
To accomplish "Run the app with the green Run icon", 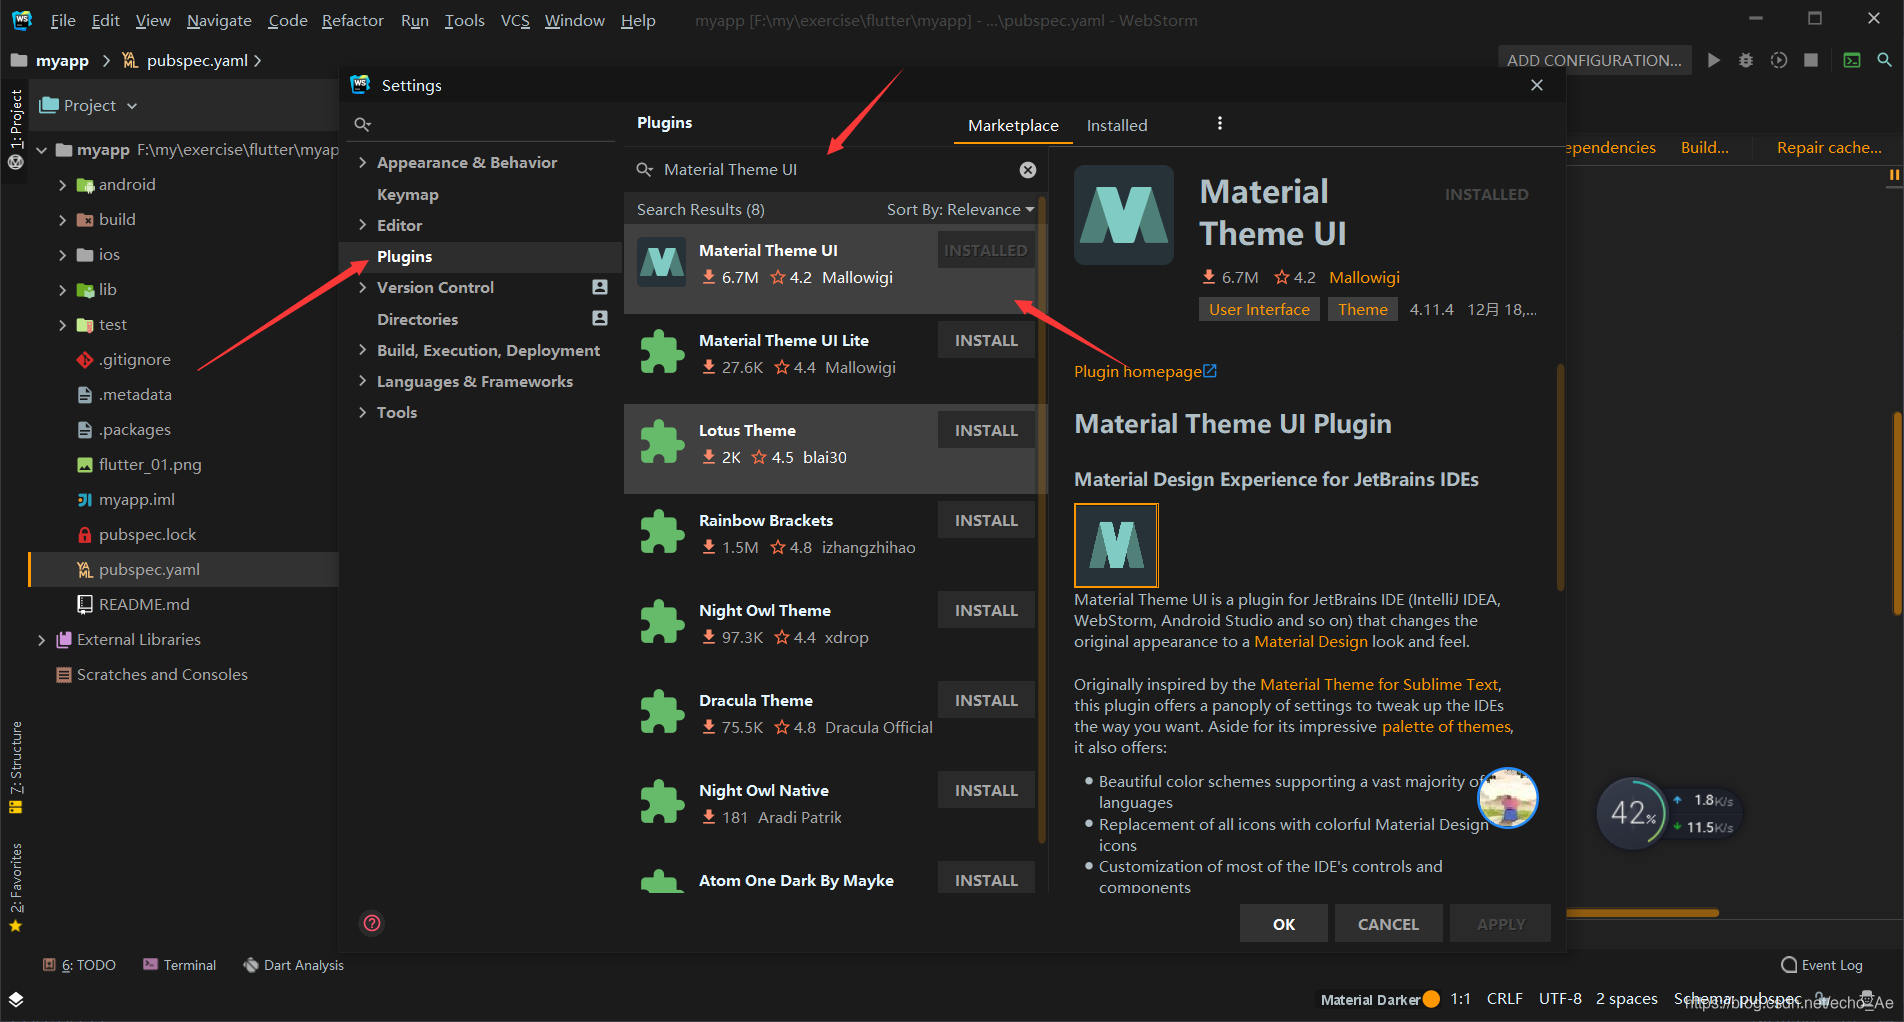I will pyautogui.click(x=1714, y=60).
